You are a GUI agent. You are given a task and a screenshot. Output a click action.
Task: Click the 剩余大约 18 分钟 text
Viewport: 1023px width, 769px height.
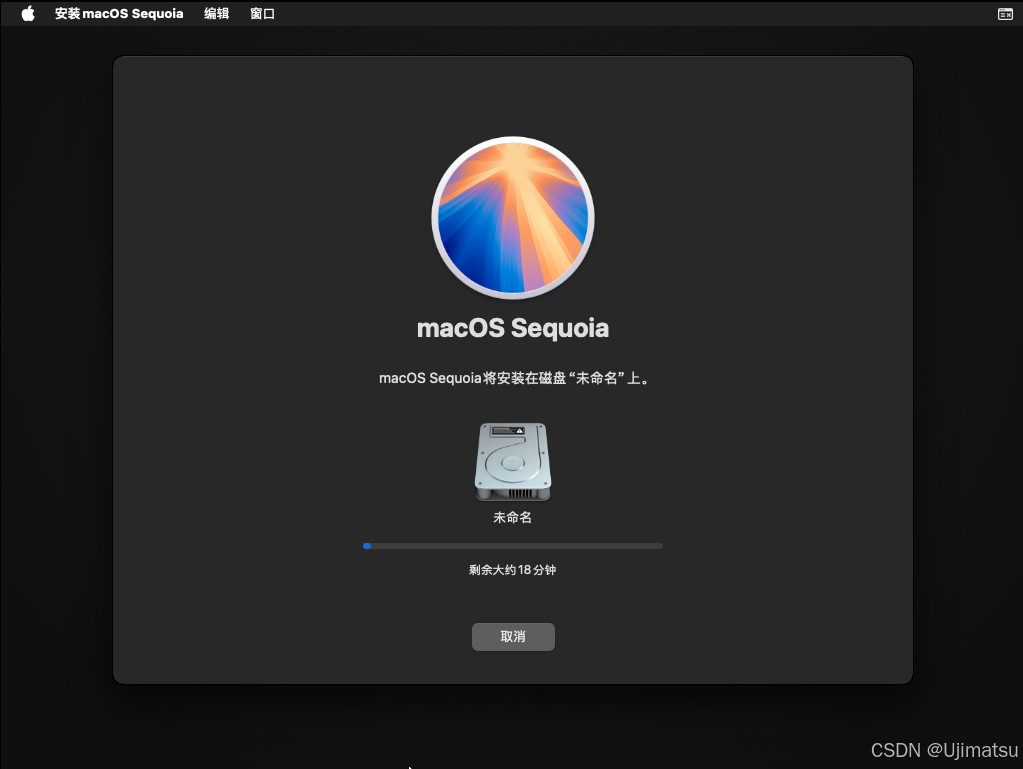pyautogui.click(x=513, y=570)
